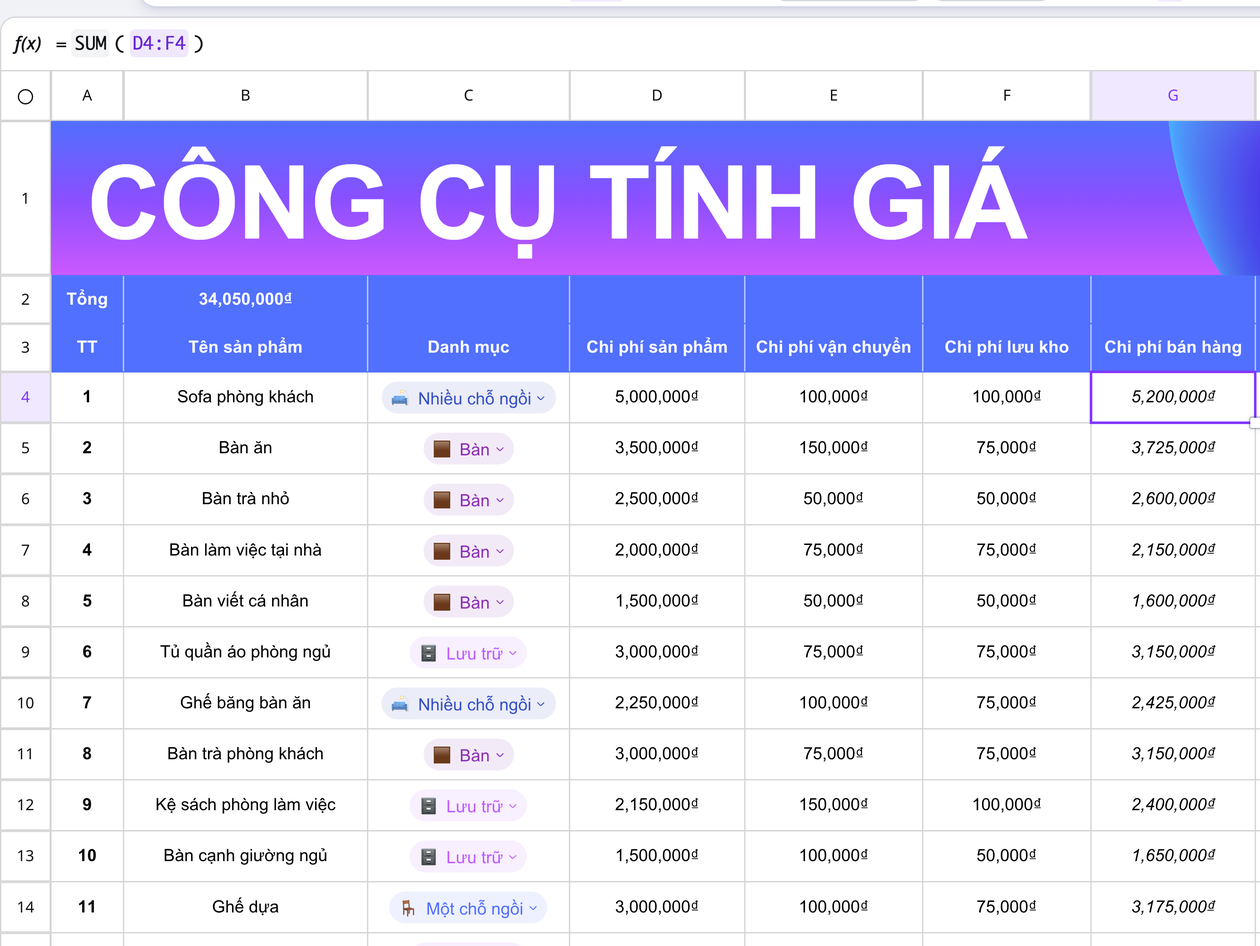
Task: Select product cost 2,250,000₫
Action: pos(657,703)
